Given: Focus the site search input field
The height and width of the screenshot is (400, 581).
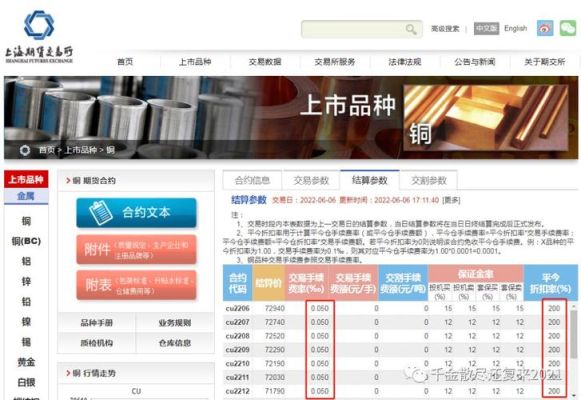Looking at the screenshot, I should pos(362,29).
